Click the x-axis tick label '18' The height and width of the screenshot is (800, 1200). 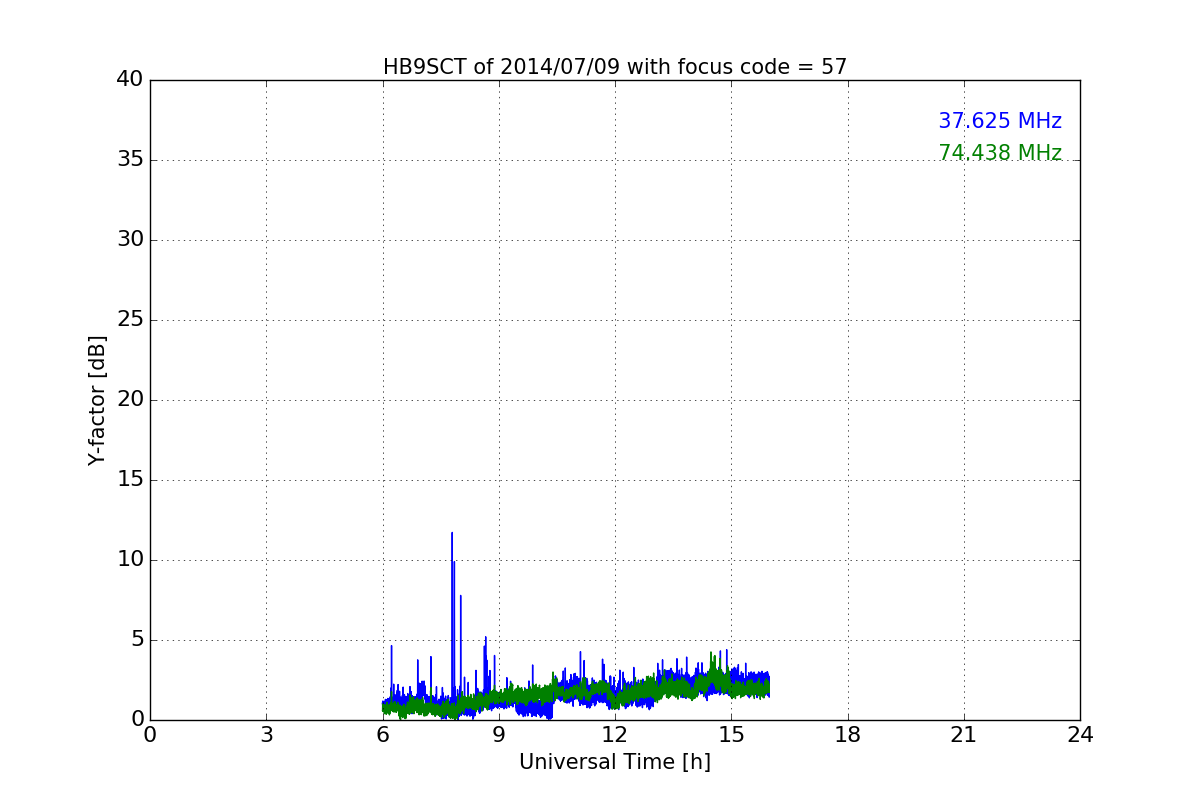pyautogui.click(x=848, y=734)
